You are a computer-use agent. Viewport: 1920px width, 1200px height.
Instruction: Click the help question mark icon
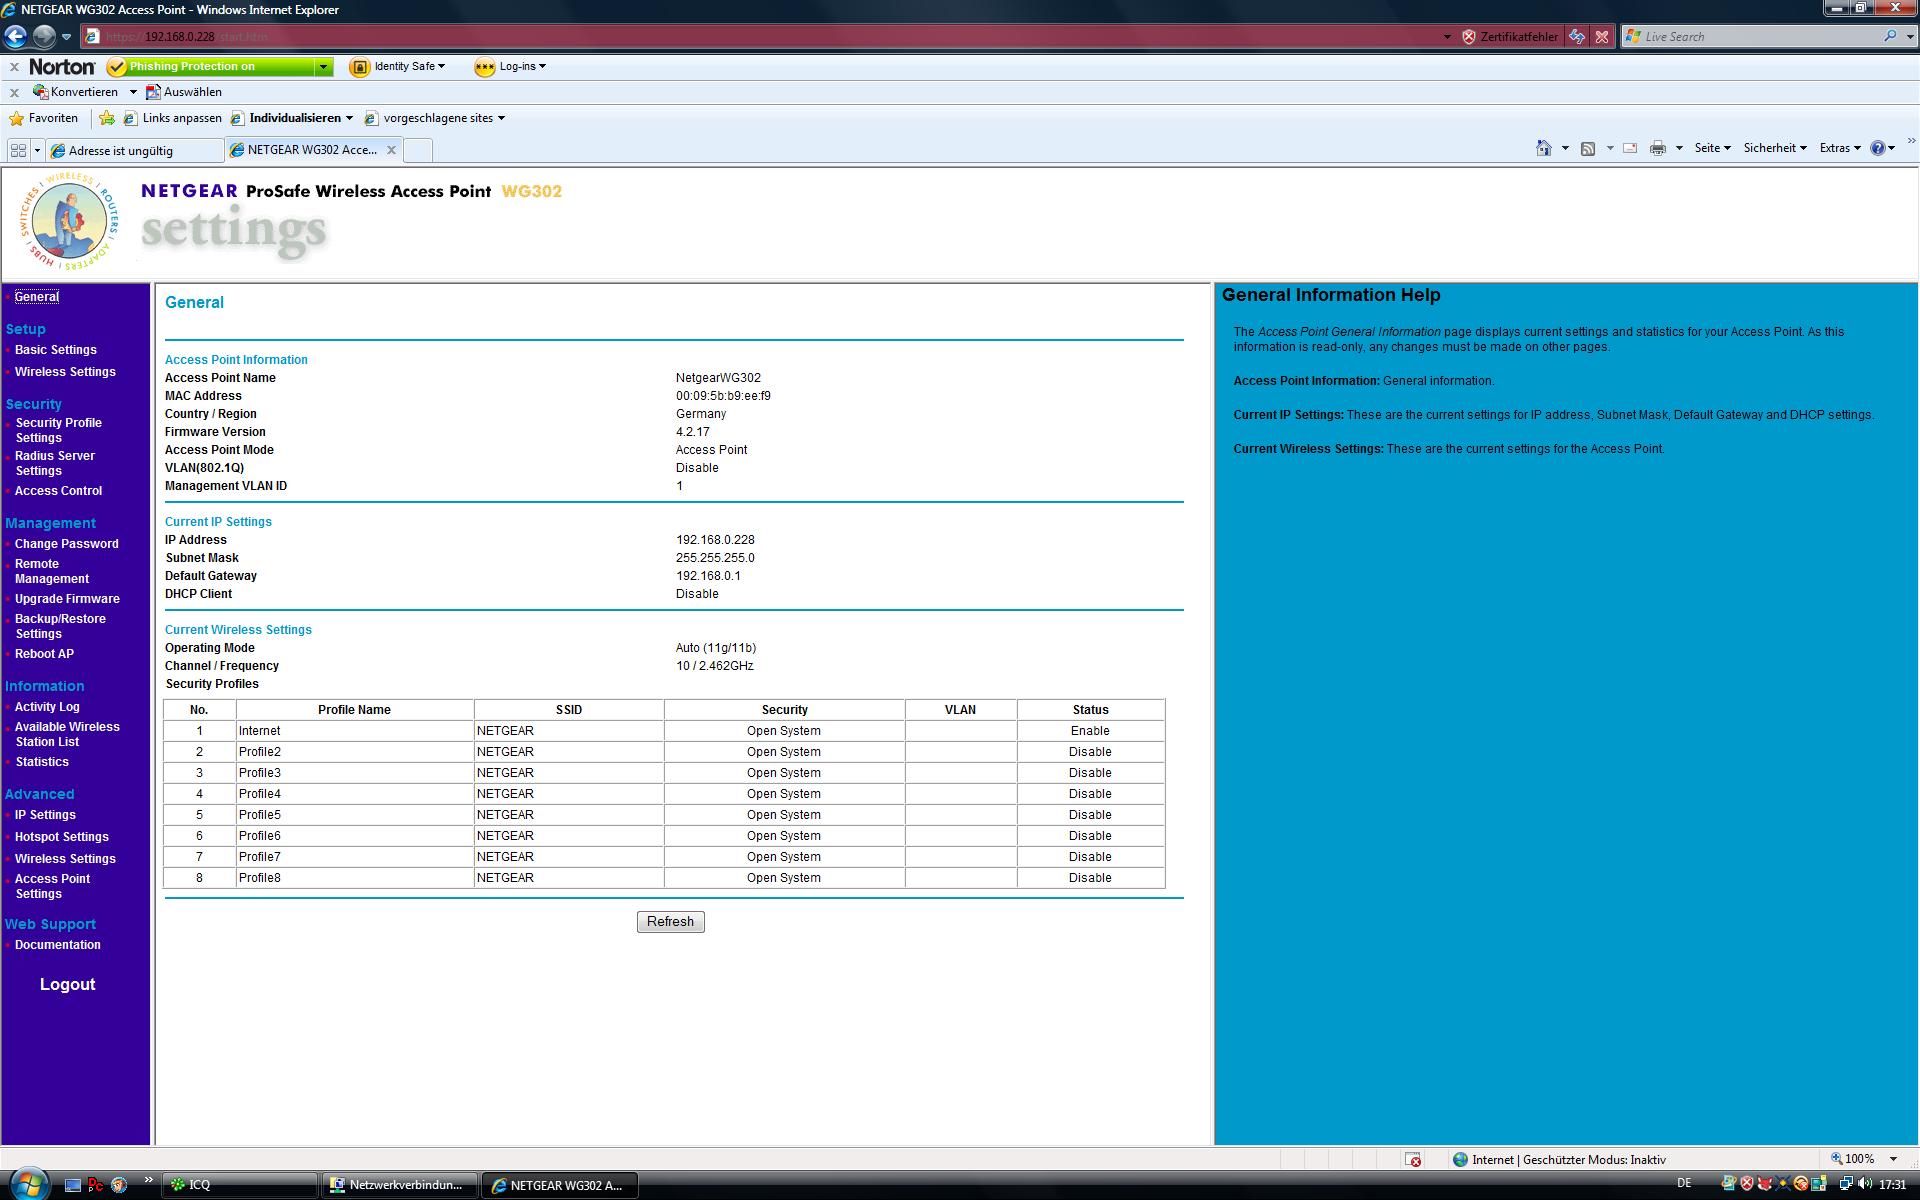(x=1877, y=148)
